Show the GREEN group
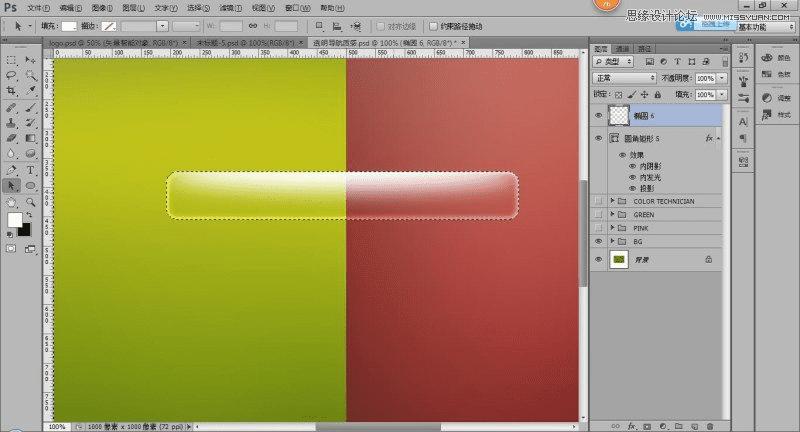The image size is (800, 432). pos(598,215)
